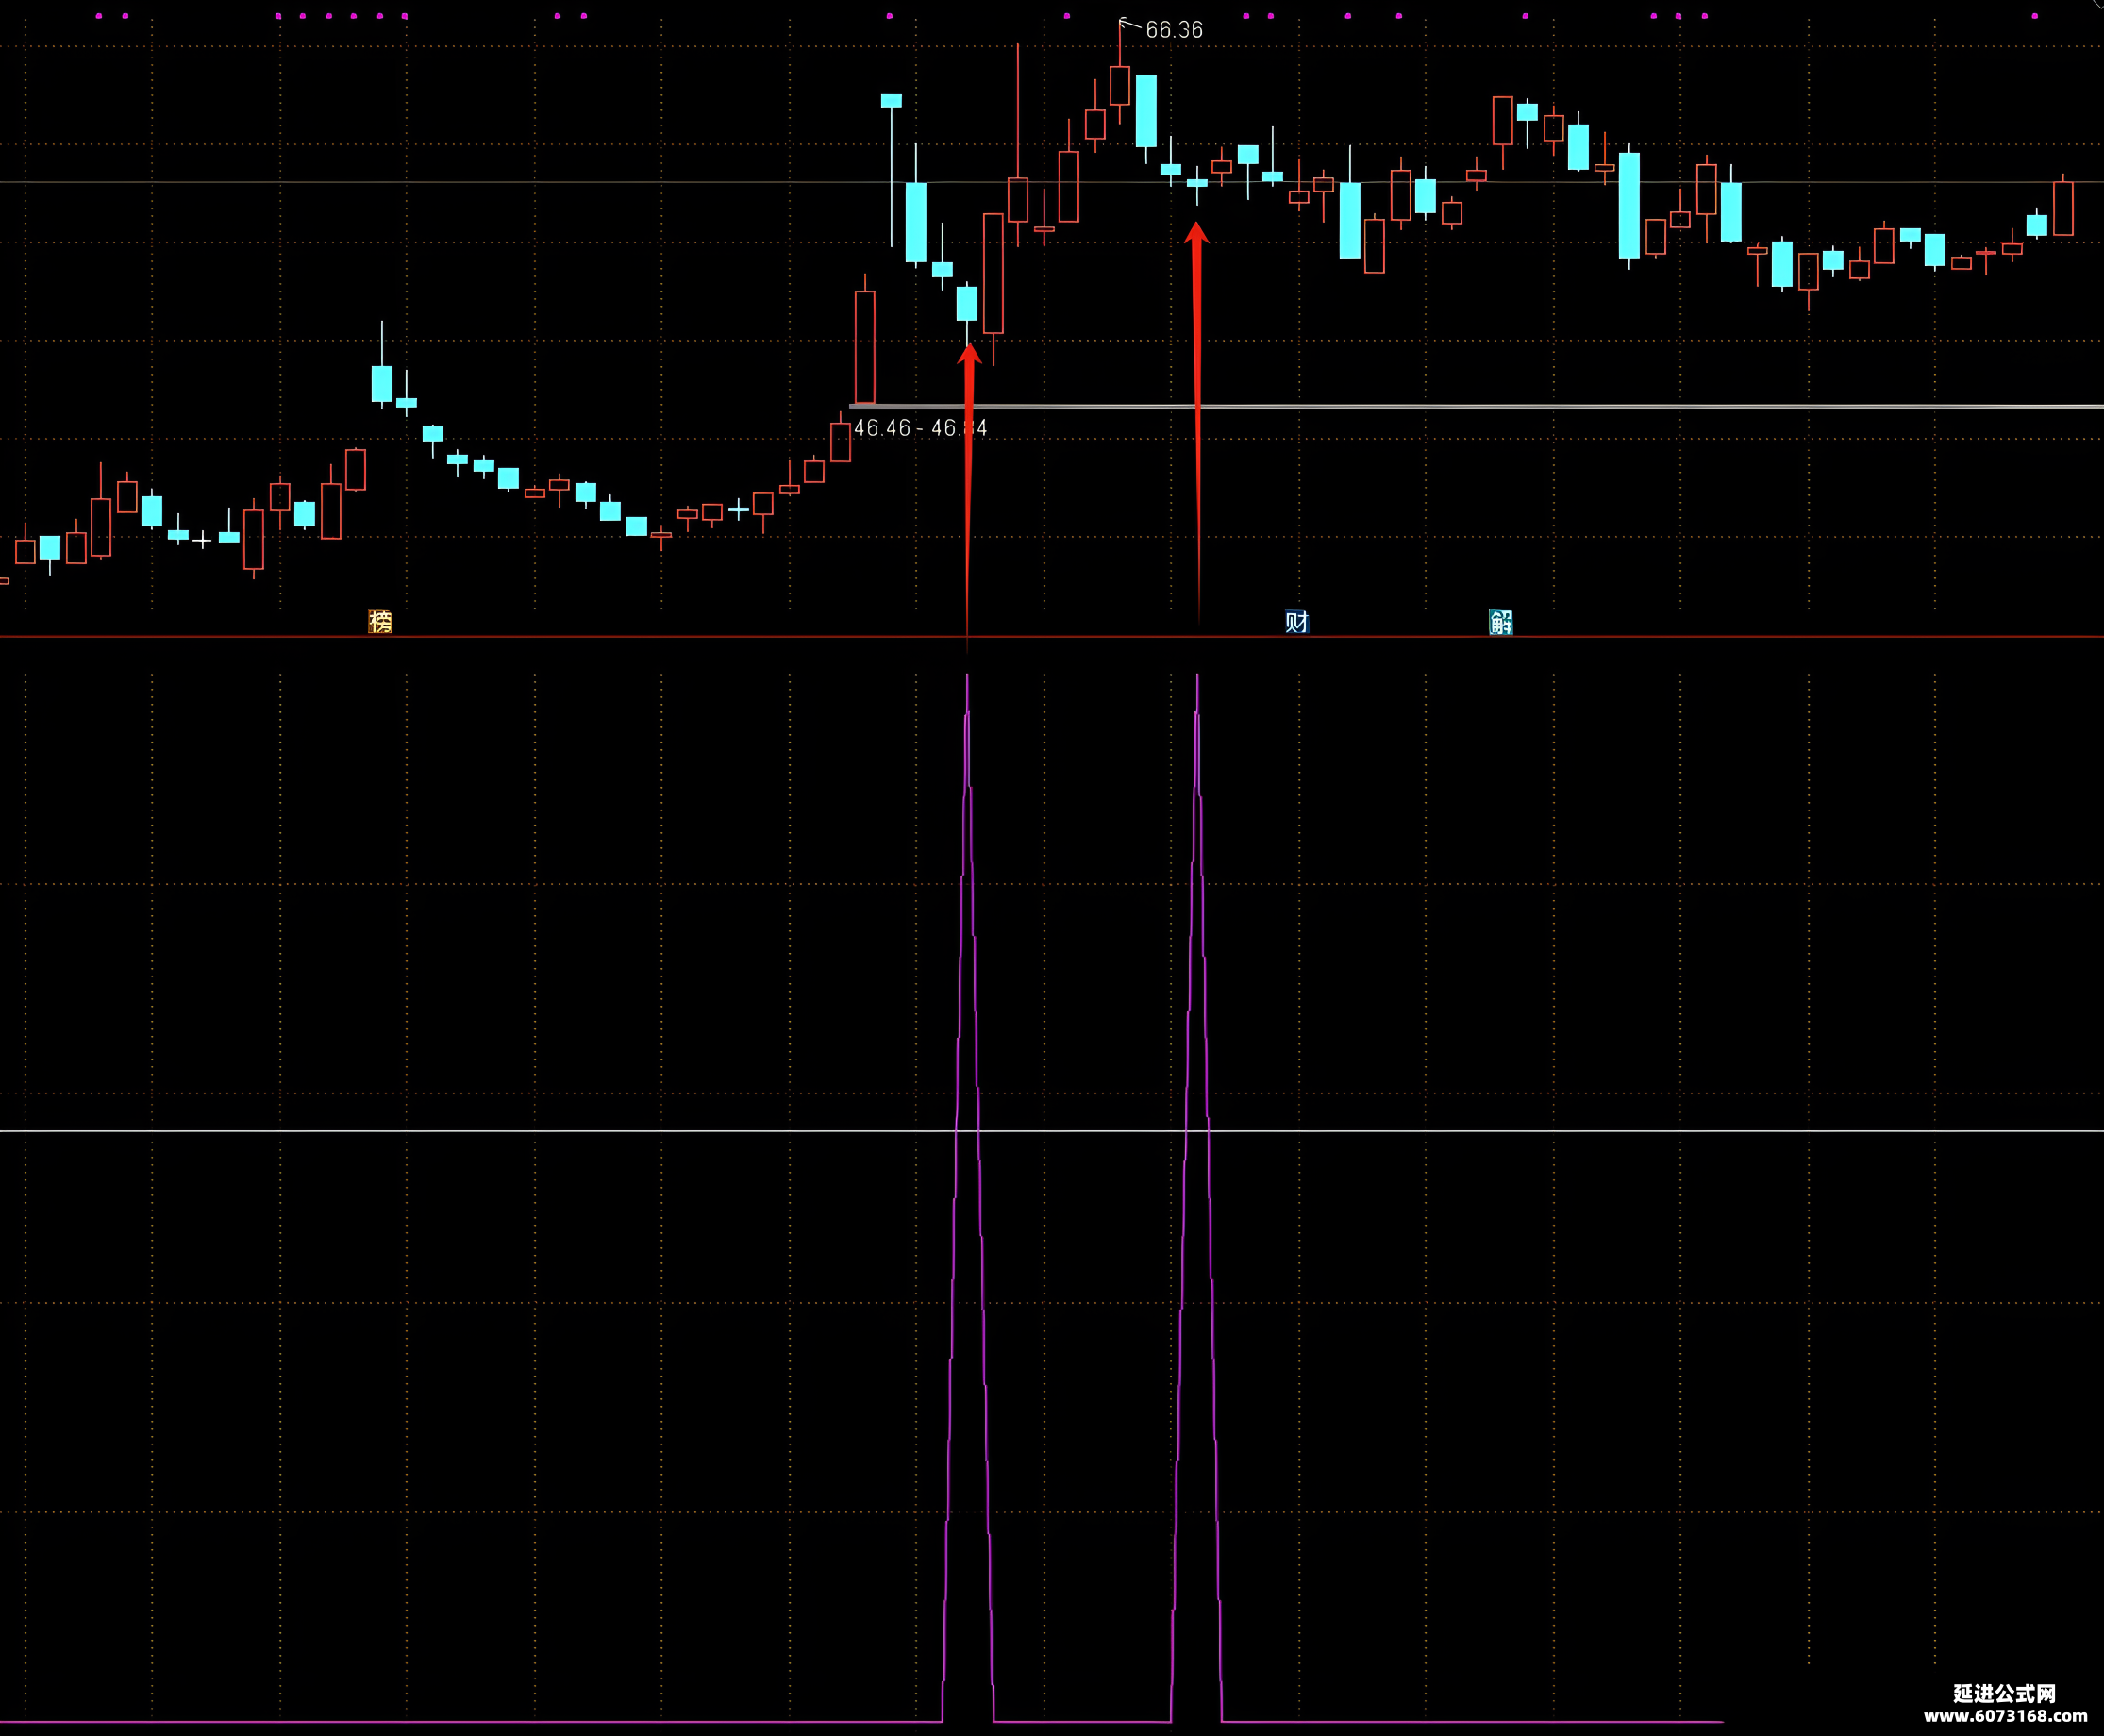Click the white horizontal line in indicator panel
Viewport: 2104px width, 1736px height.
[600, 1131]
